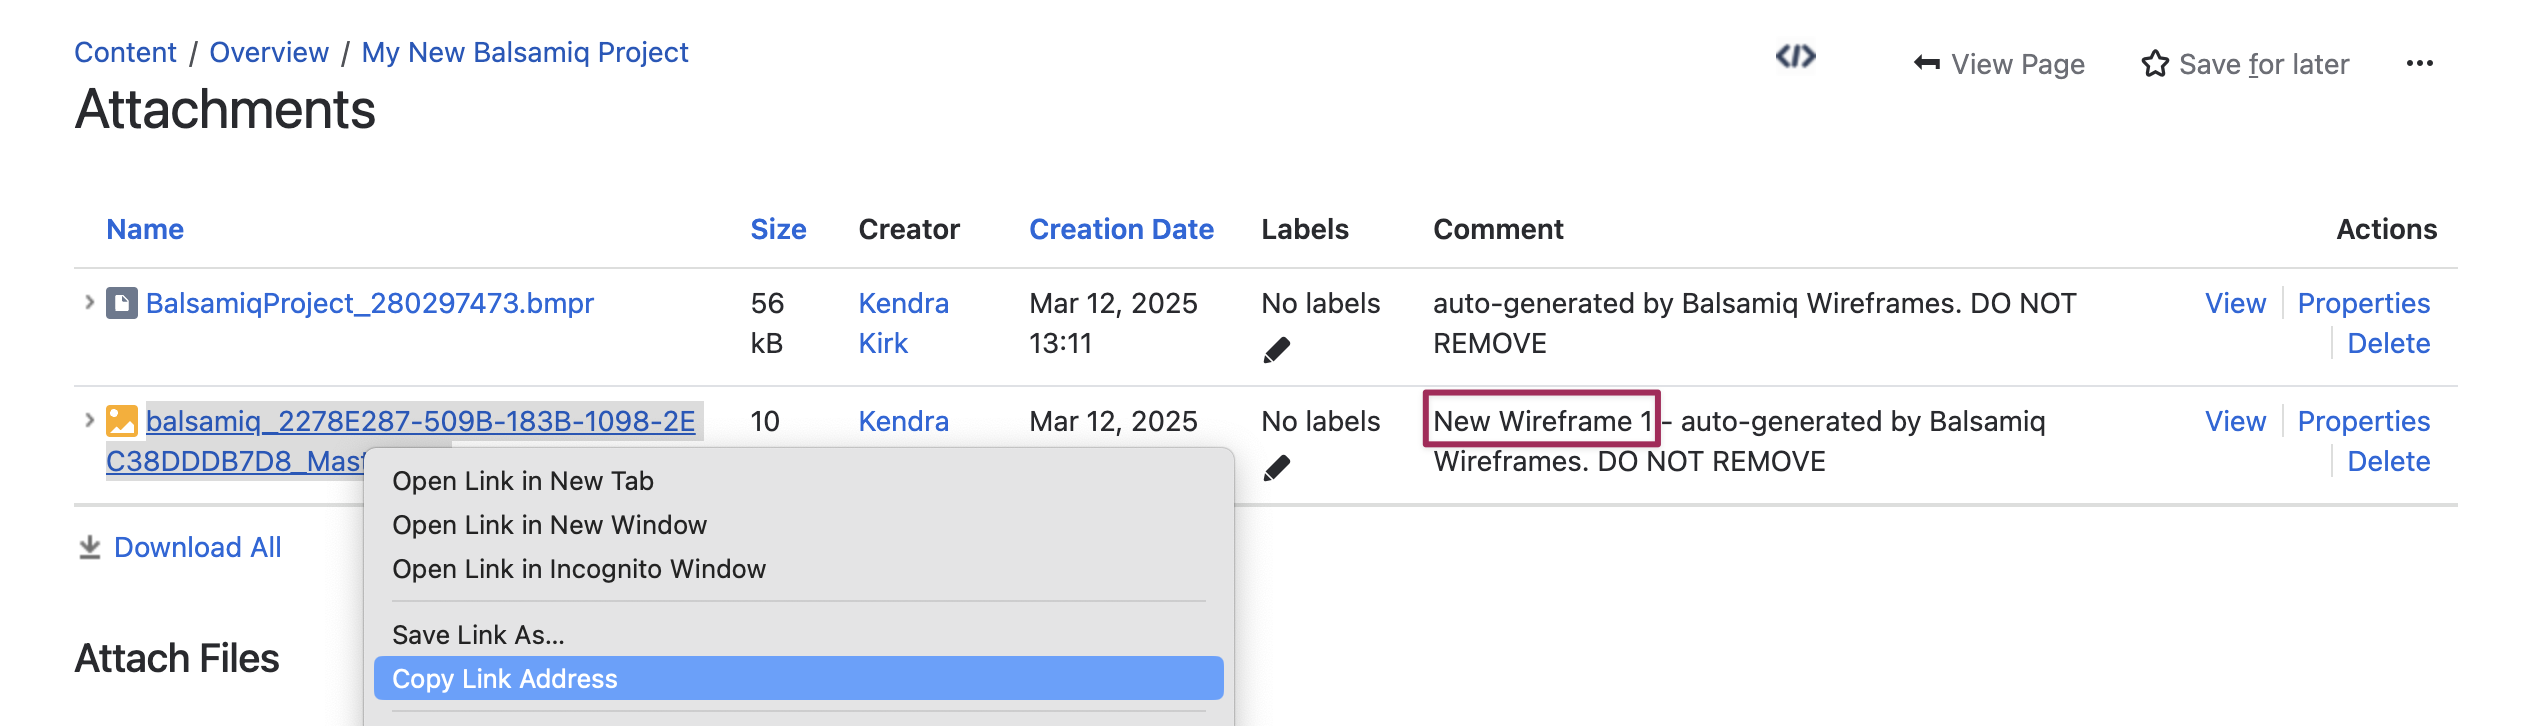Delete the BalsamiqProject bmpr attachment
The image size is (2522, 726).
[x=2388, y=343]
